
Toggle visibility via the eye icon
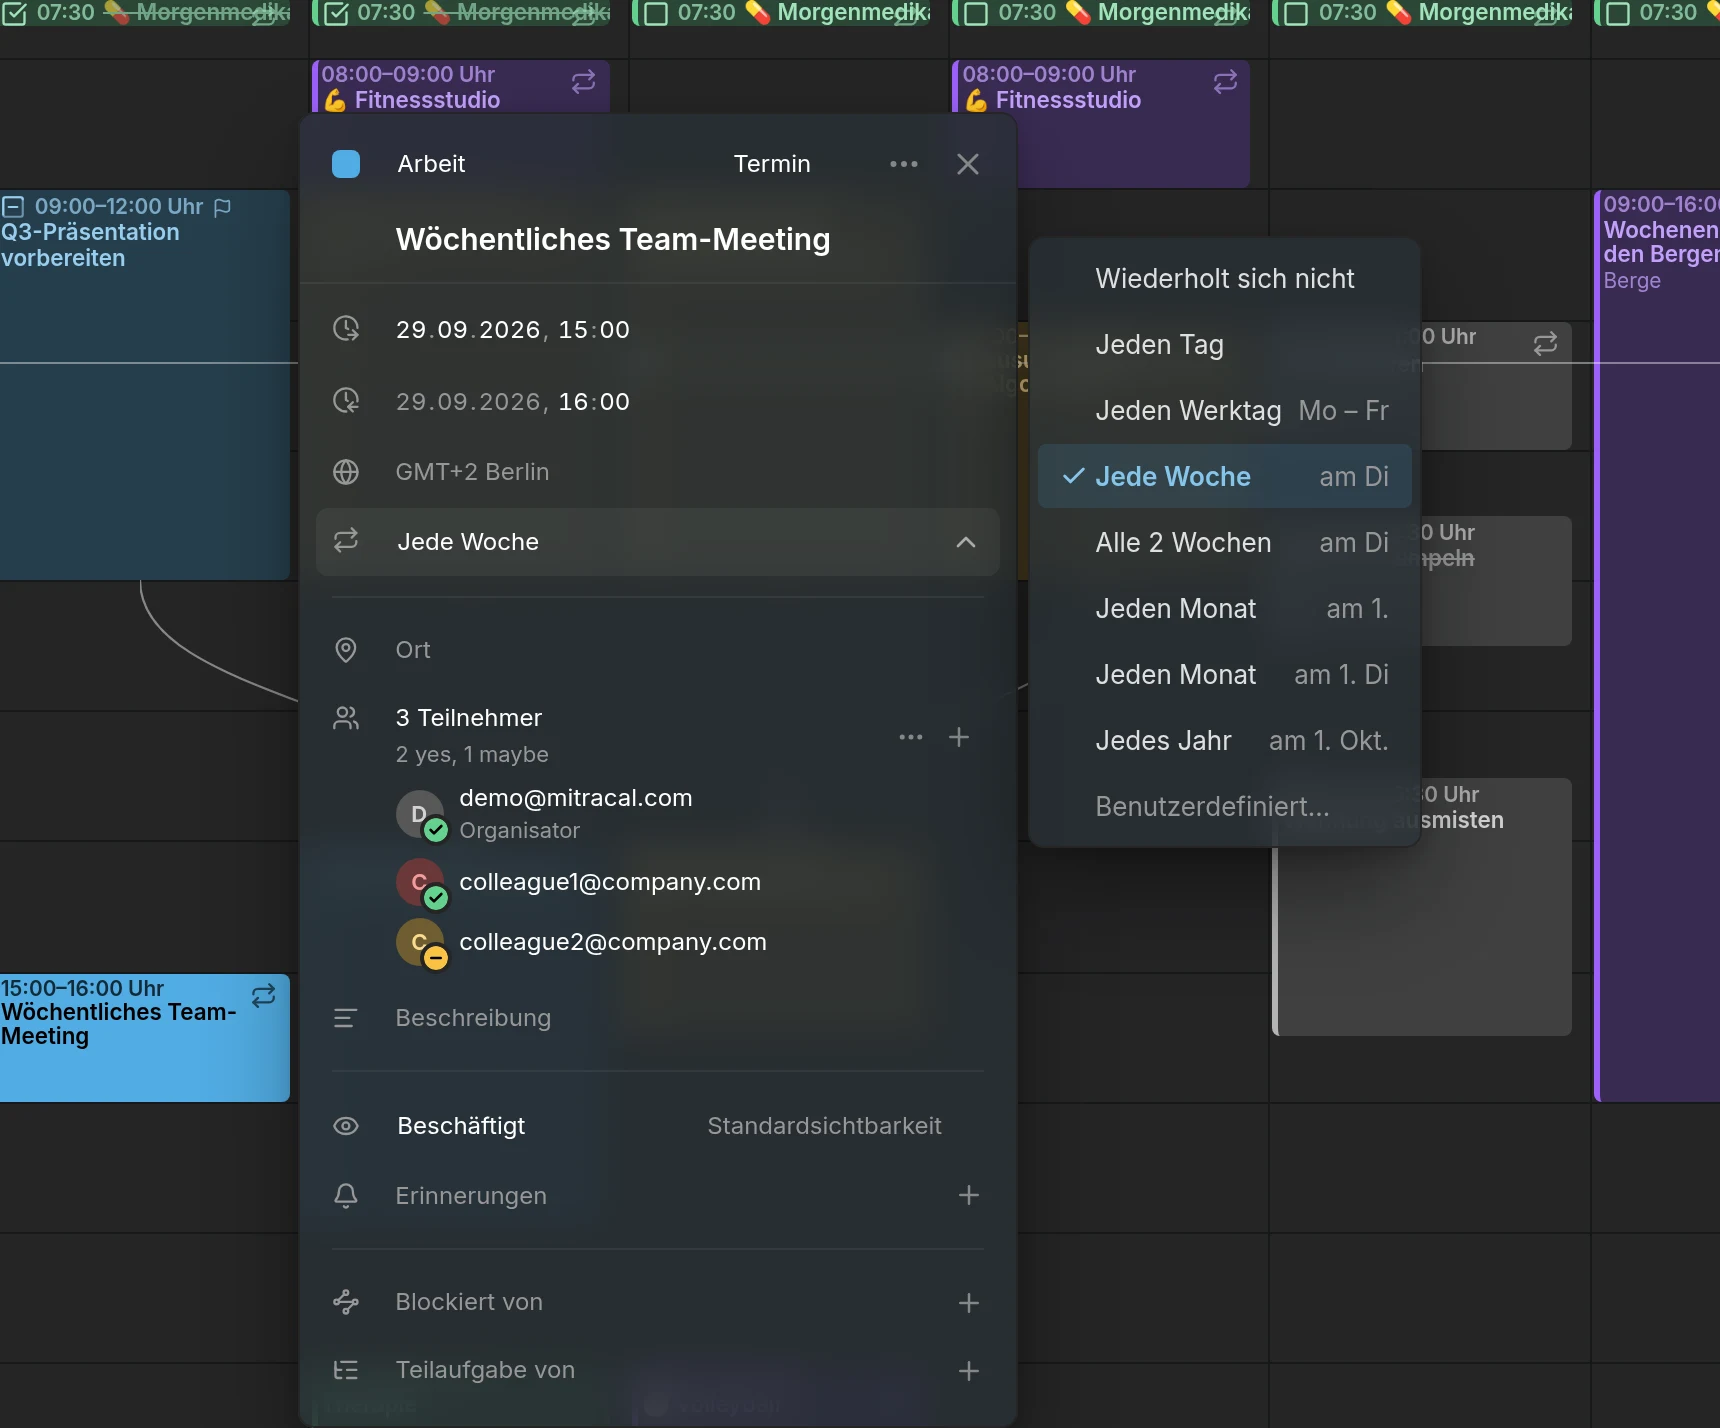(x=346, y=1126)
